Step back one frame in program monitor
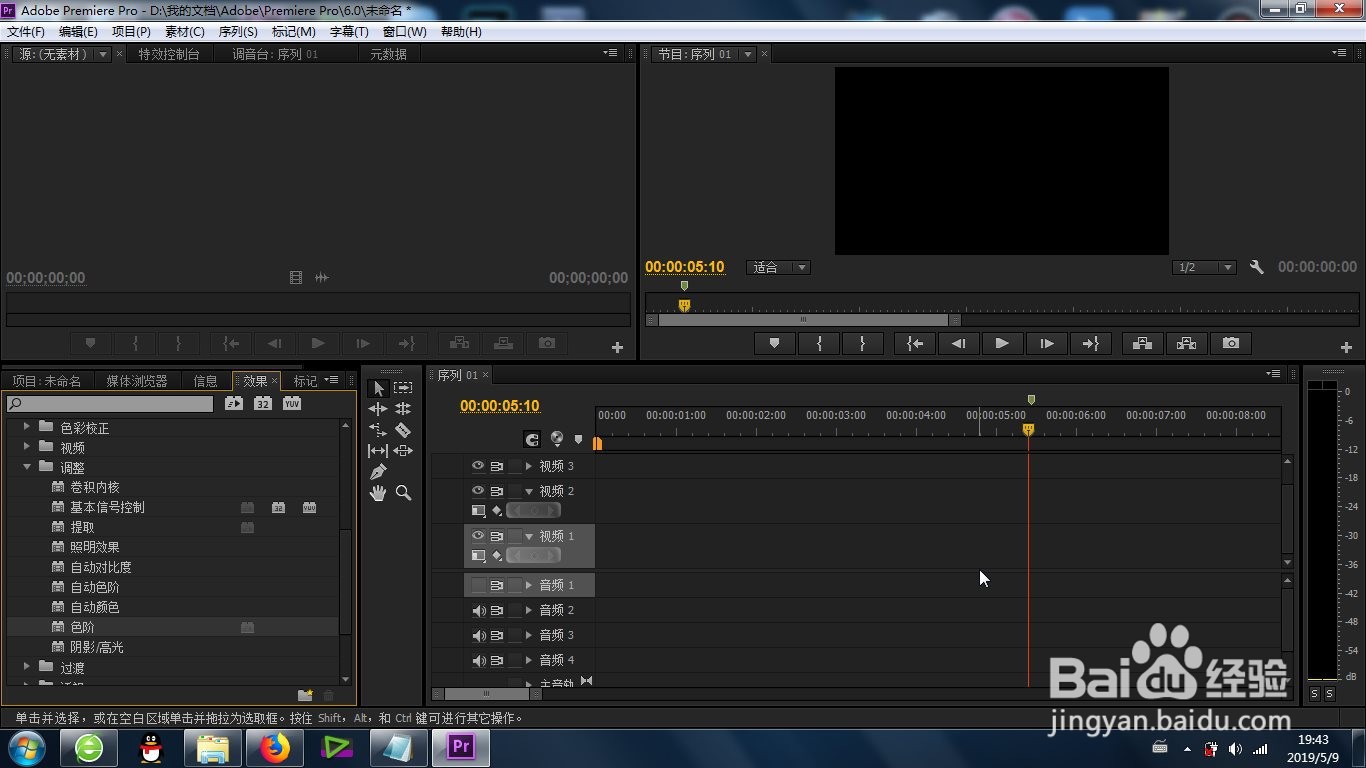 tap(958, 343)
